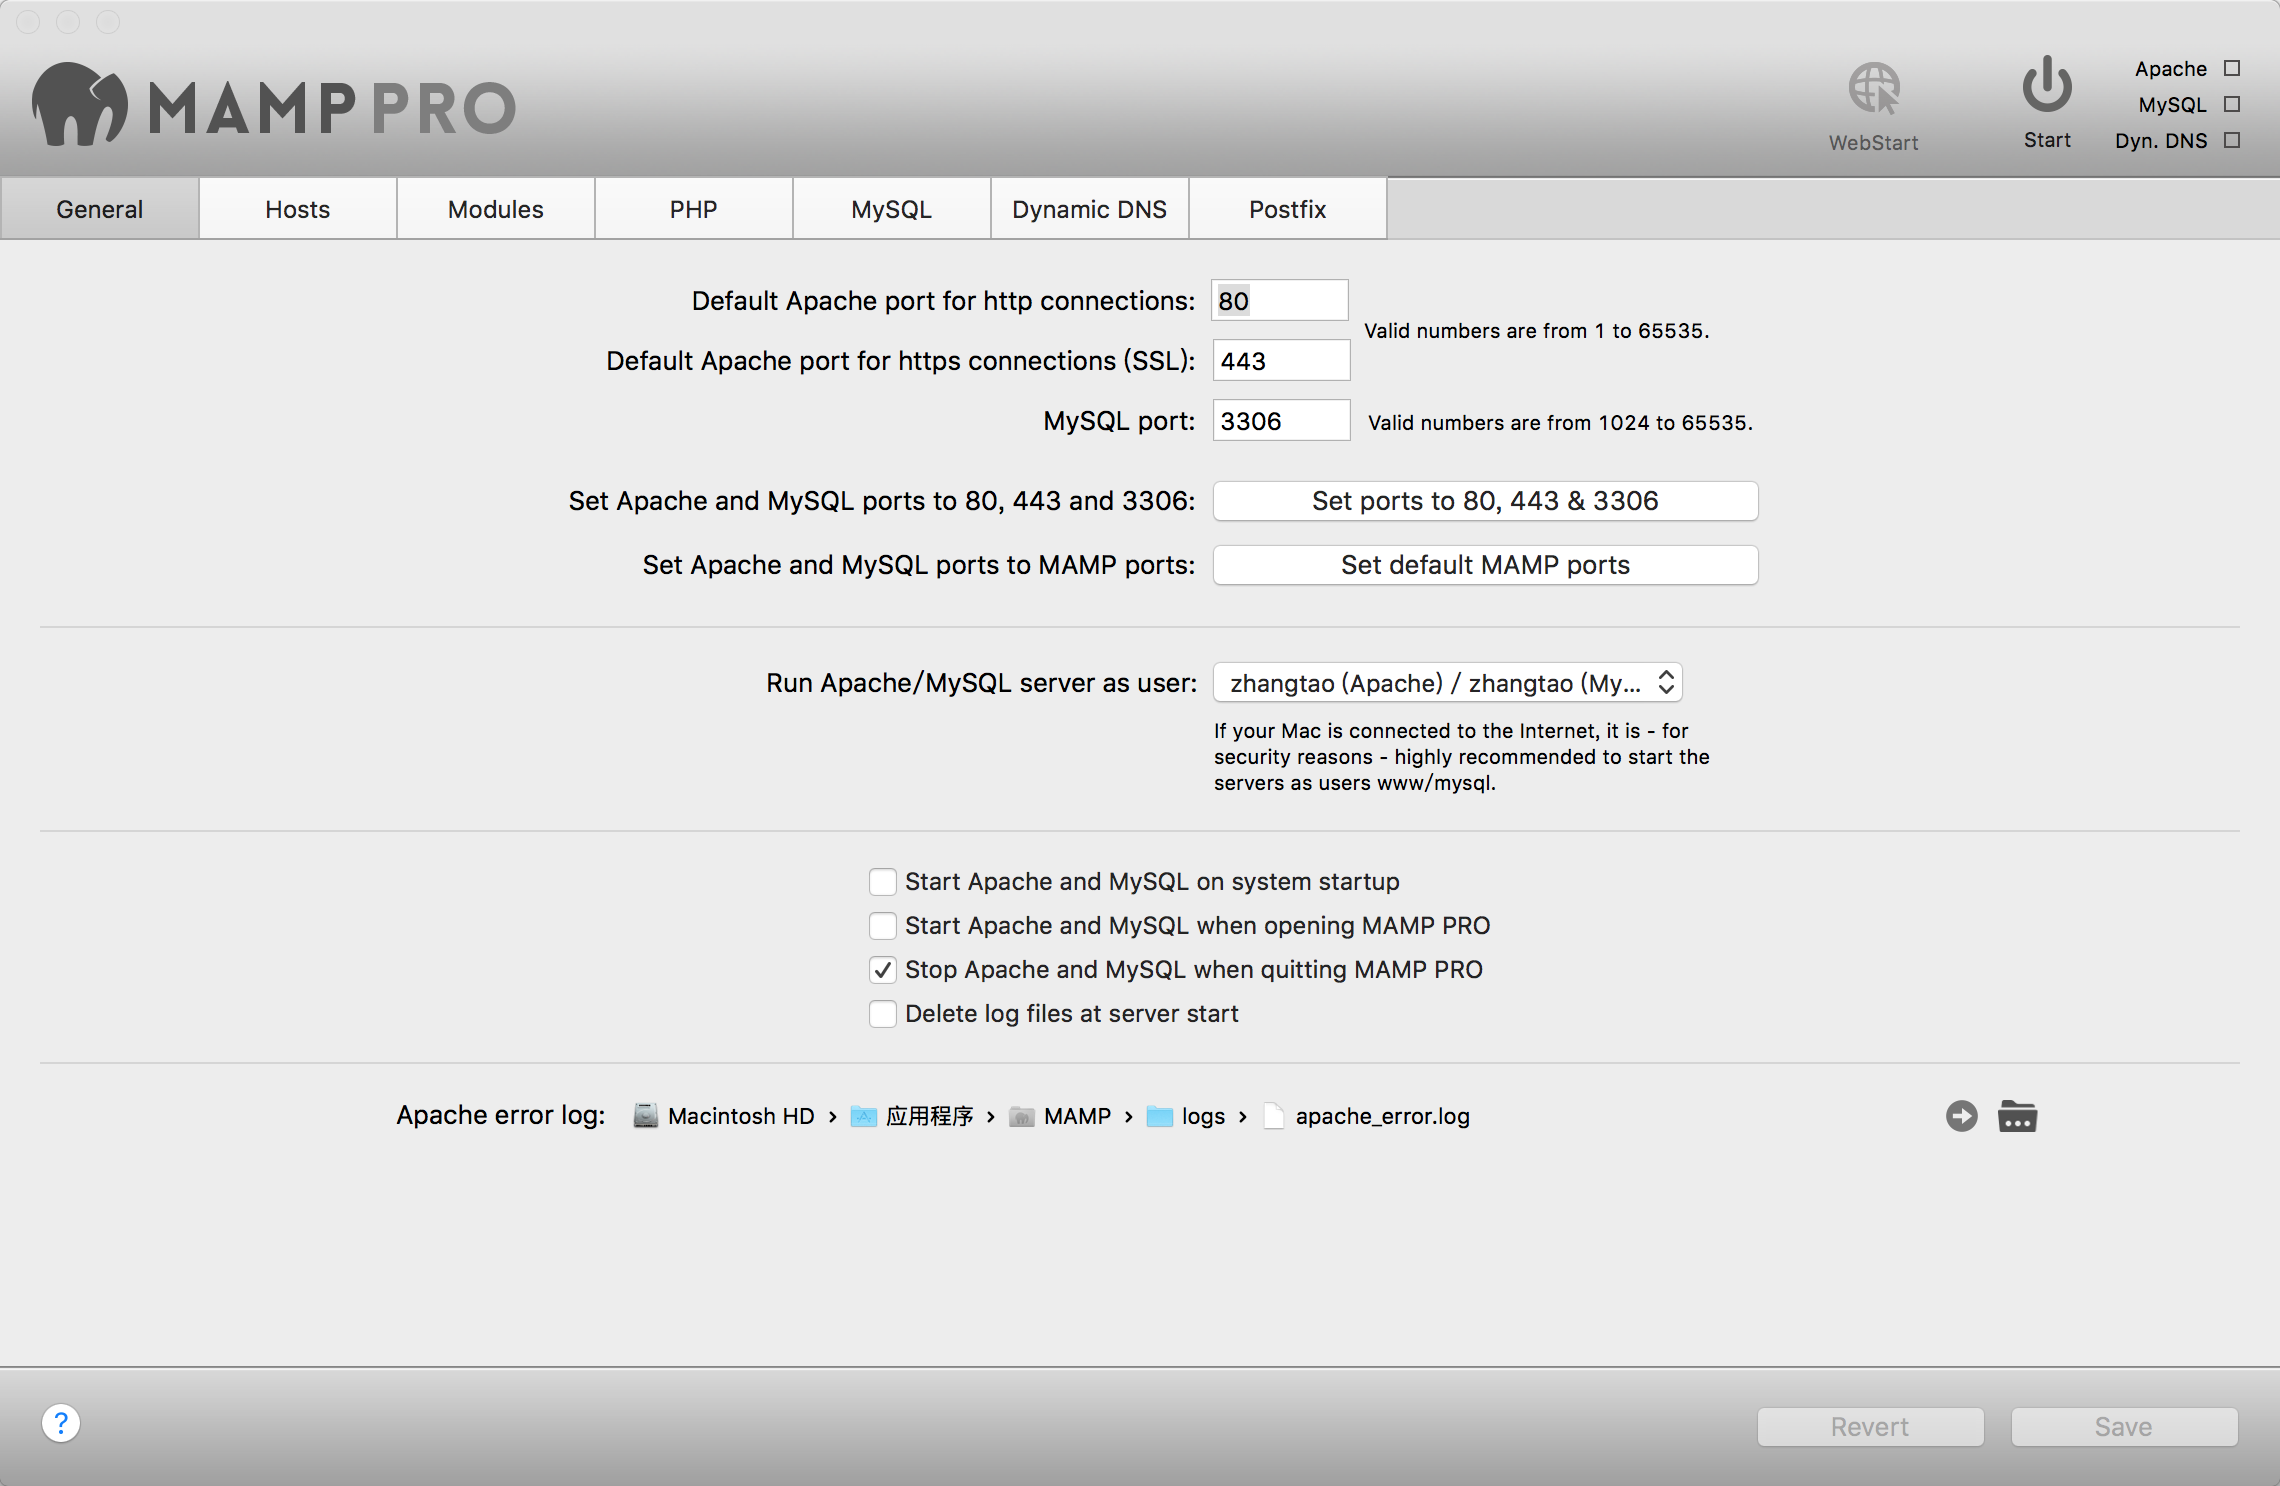This screenshot has width=2280, height=1486.
Task: Click the Save button
Action: [x=2124, y=1427]
